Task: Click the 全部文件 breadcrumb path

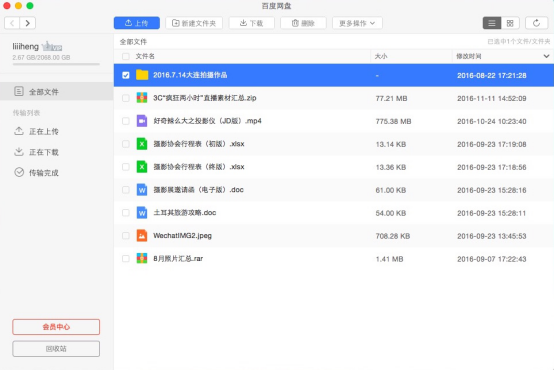Action: tap(133, 42)
